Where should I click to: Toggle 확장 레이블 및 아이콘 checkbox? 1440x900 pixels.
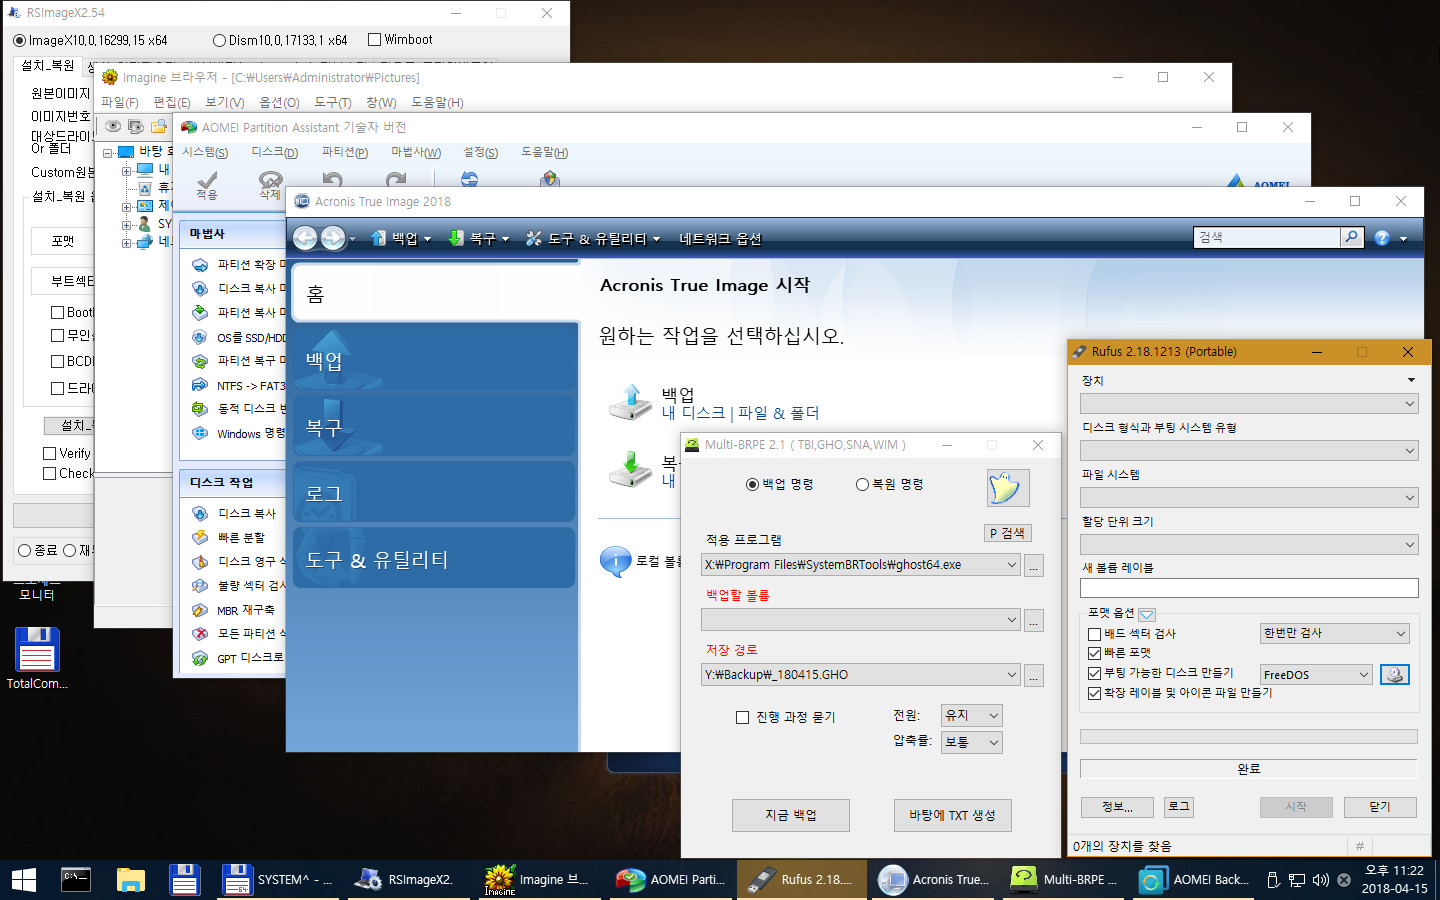[x=1094, y=693]
